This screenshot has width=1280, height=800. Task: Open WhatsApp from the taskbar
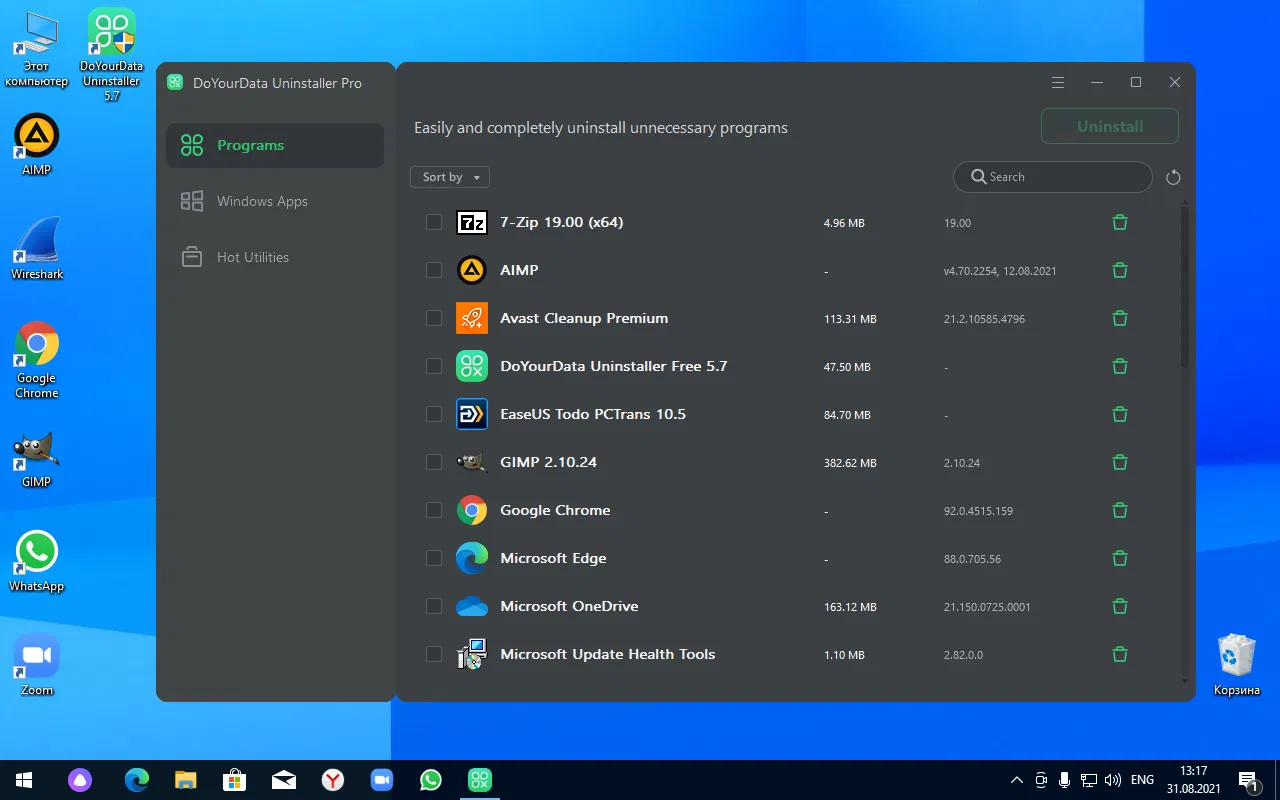pyautogui.click(x=430, y=779)
